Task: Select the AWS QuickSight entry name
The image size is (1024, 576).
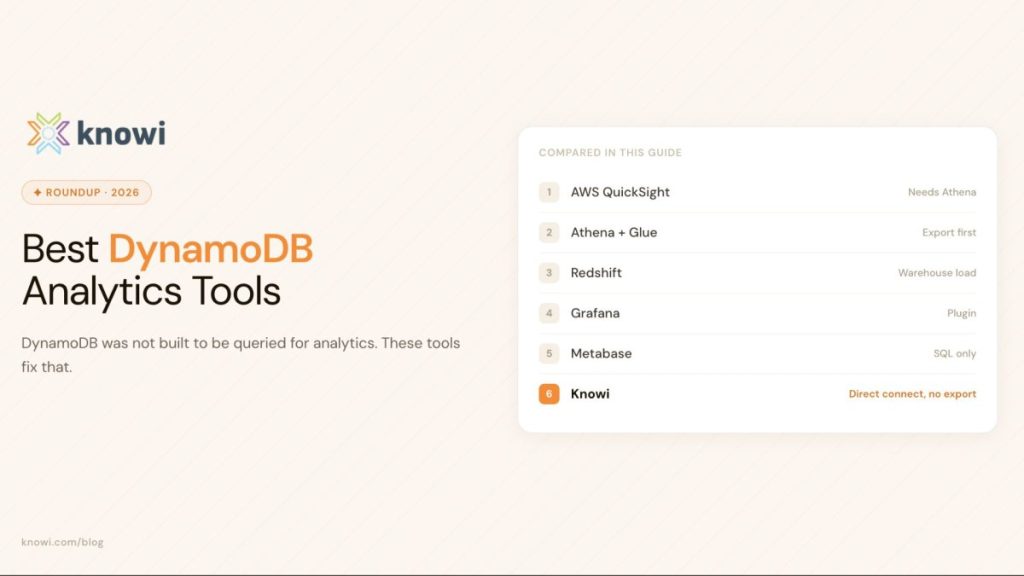Action: pos(620,192)
